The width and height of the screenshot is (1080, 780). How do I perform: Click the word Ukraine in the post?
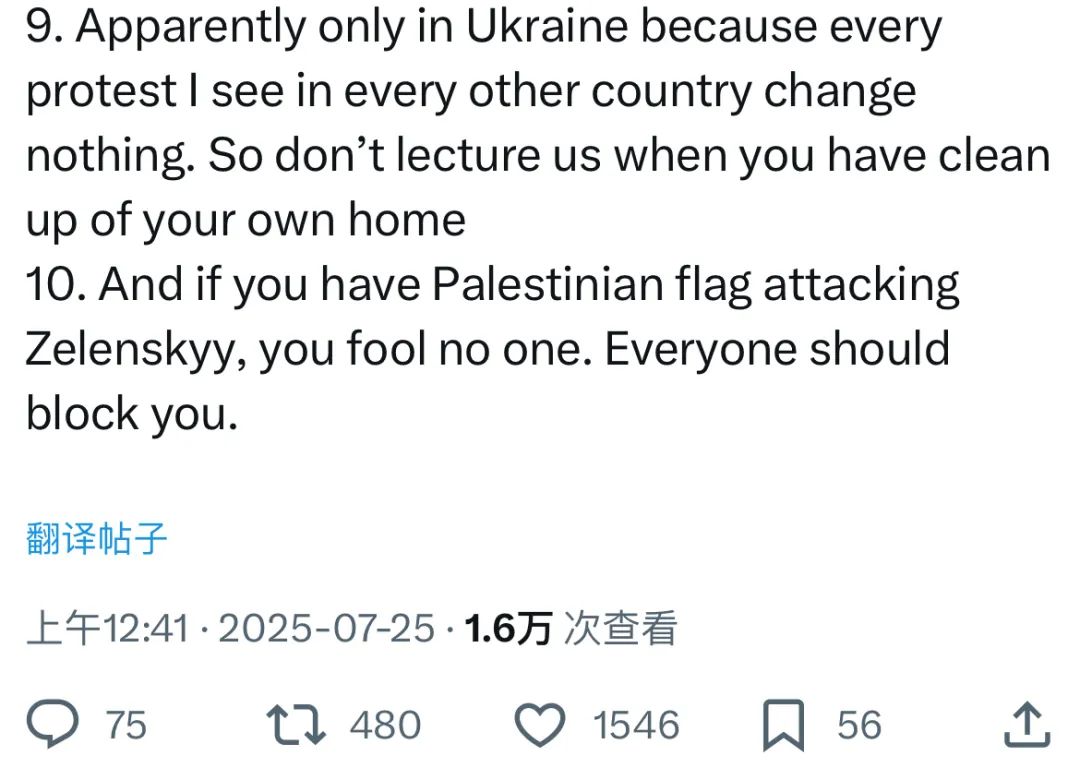coord(547,26)
